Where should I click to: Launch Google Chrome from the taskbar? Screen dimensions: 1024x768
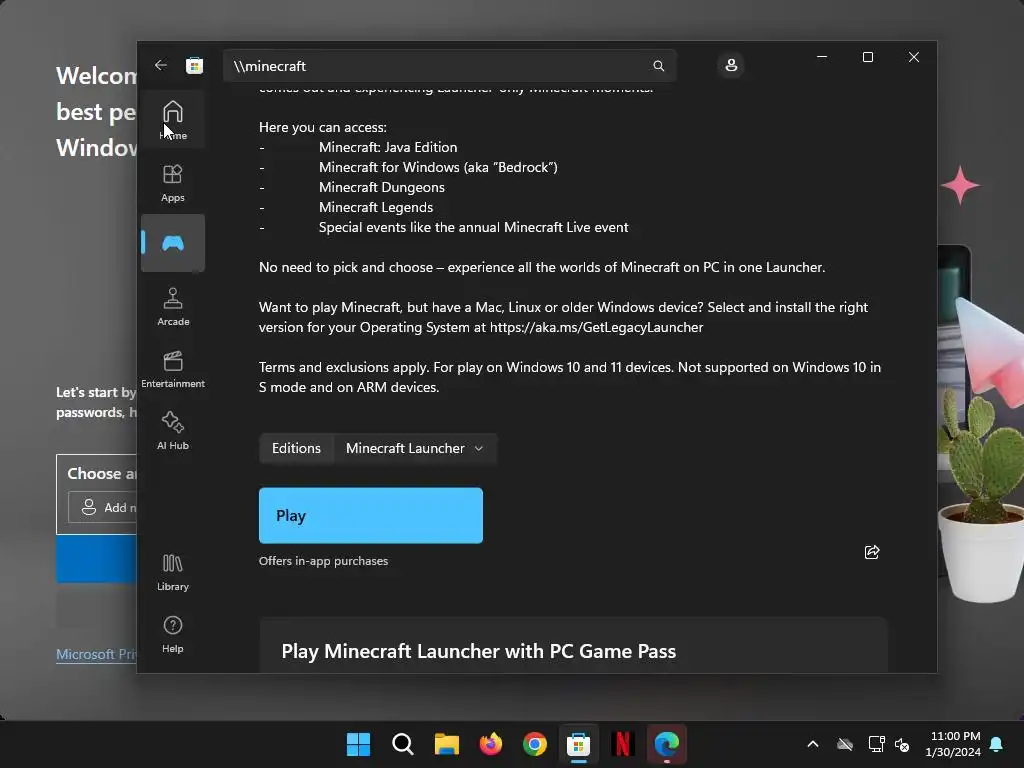tap(534, 744)
